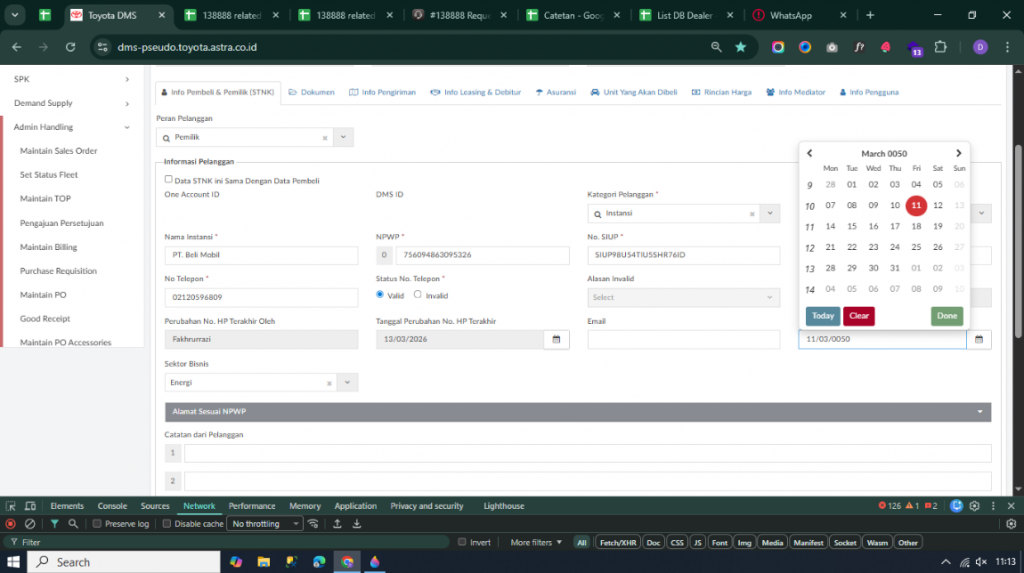Reload the page from browser toolbar
This screenshot has width=1024, height=573.
click(x=70, y=47)
